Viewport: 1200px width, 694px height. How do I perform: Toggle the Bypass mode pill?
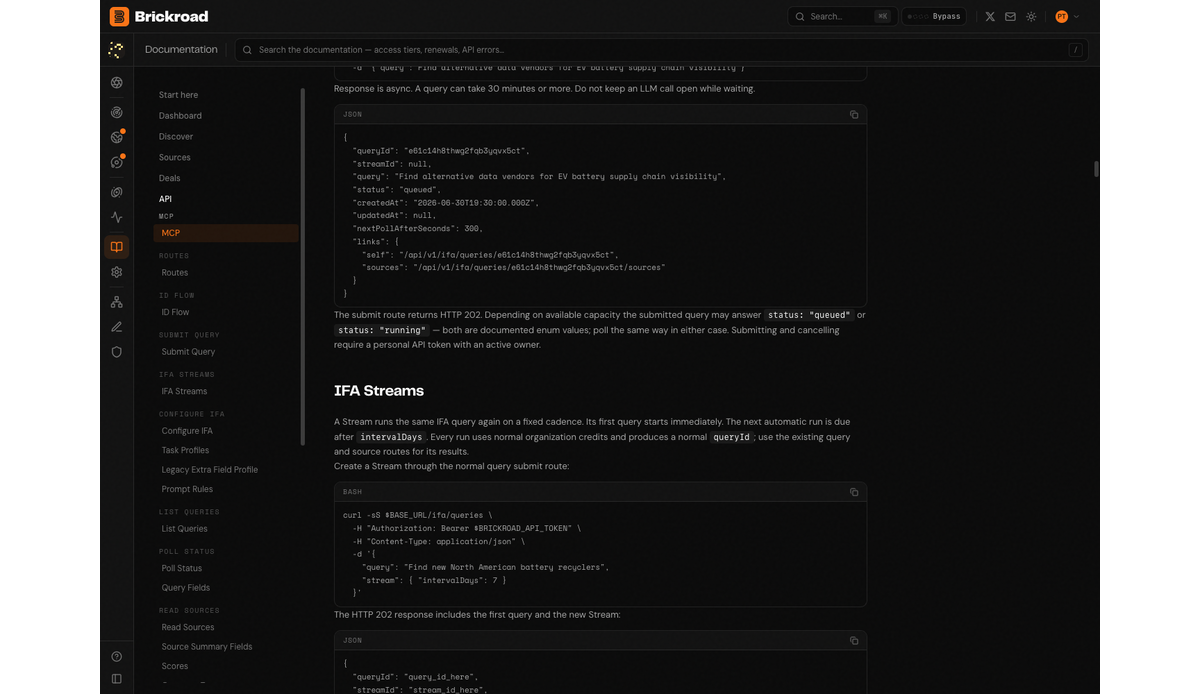click(934, 17)
